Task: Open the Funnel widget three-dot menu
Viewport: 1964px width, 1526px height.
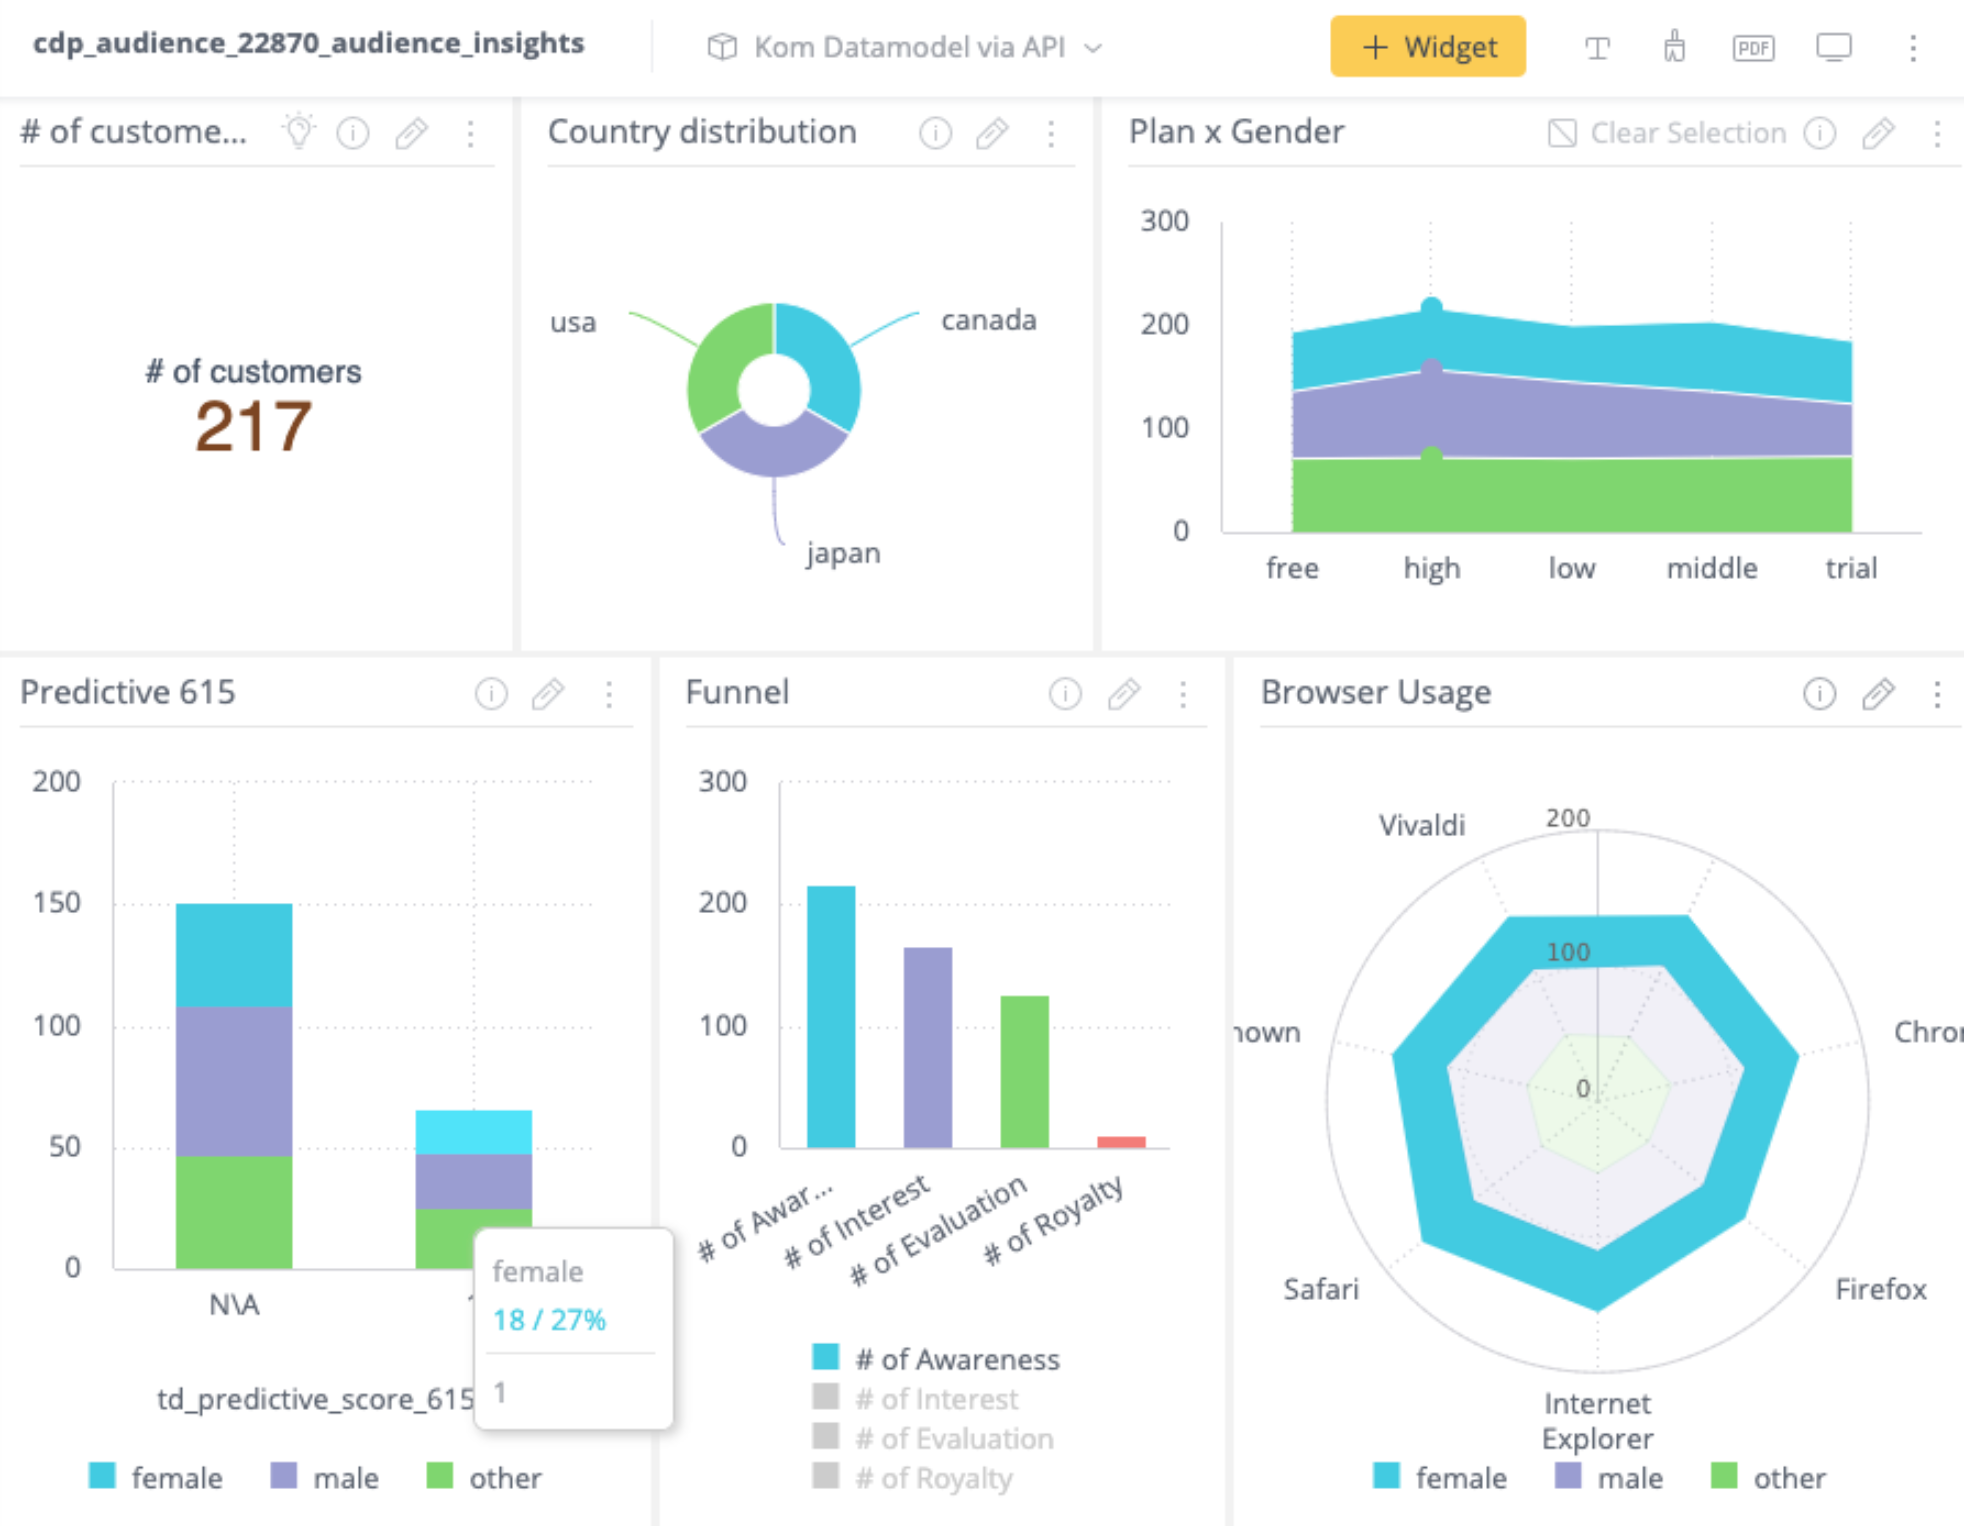Action: (x=1182, y=693)
